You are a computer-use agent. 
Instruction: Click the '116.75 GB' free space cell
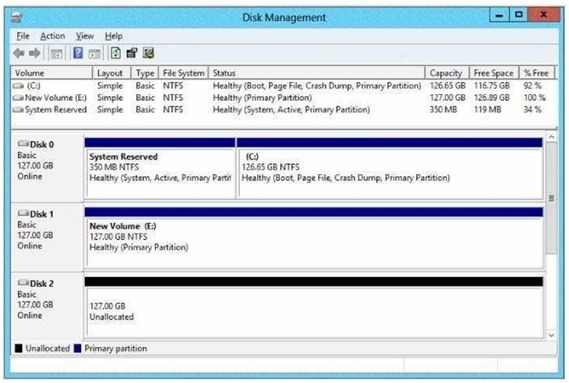coord(492,86)
